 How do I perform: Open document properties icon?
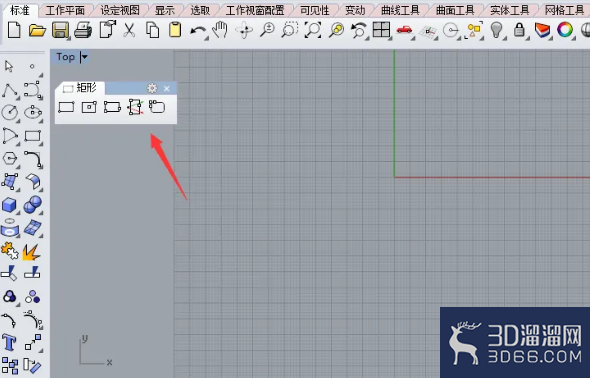107,29
